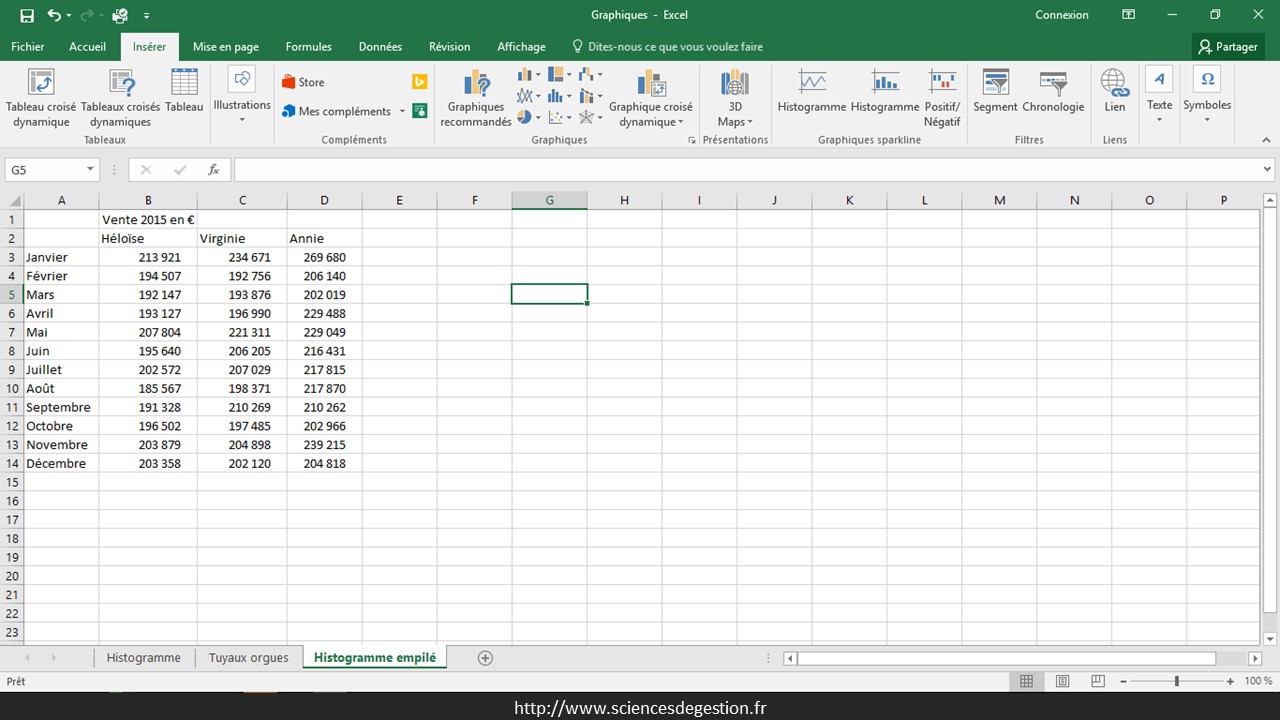The width and height of the screenshot is (1280, 720).
Task: Insert a Chronologie timeline filter
Action: pos(1053,92)
